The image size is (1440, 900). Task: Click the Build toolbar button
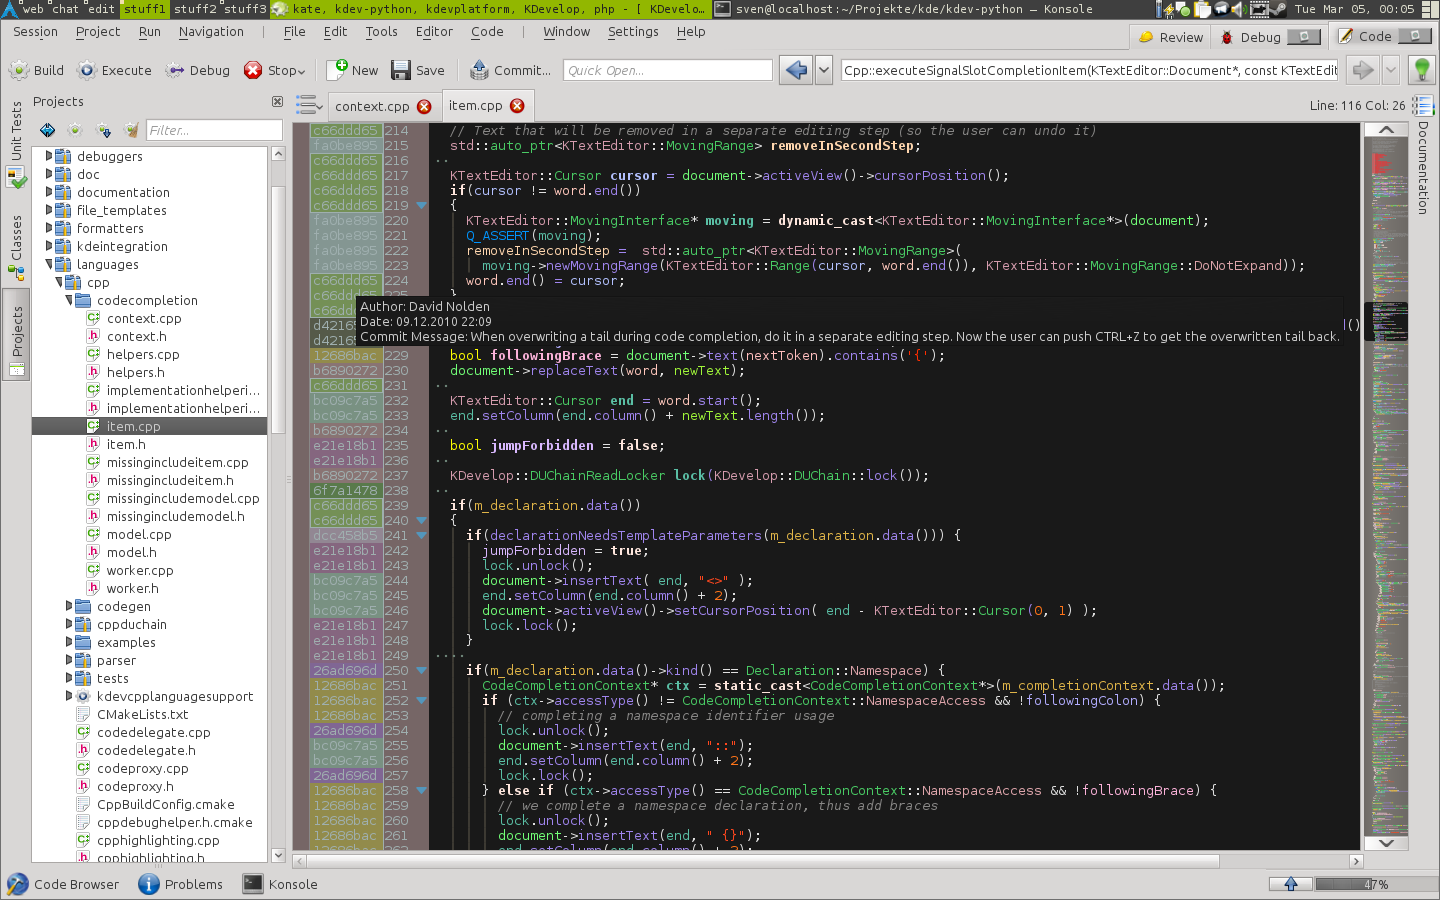[x=36, y=70]
